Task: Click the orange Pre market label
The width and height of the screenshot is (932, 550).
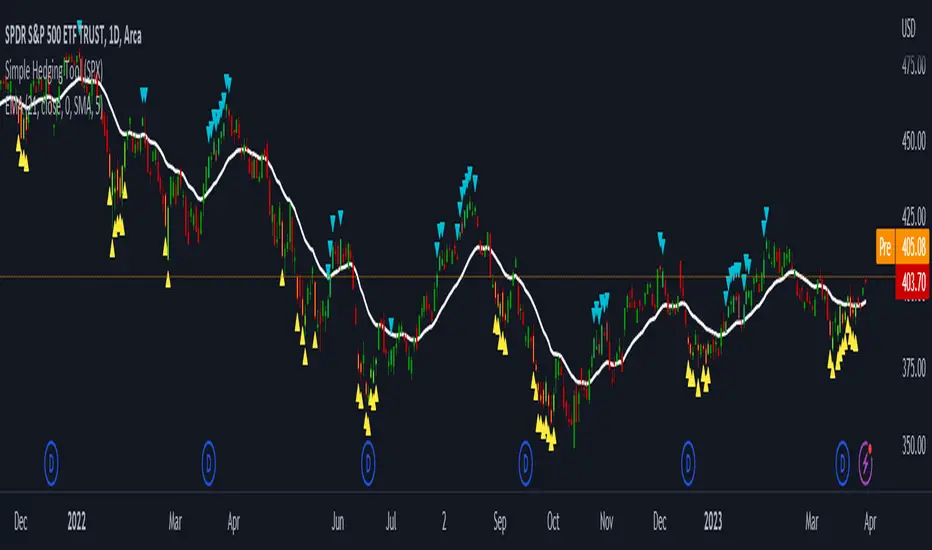Action: coord(886,246)
